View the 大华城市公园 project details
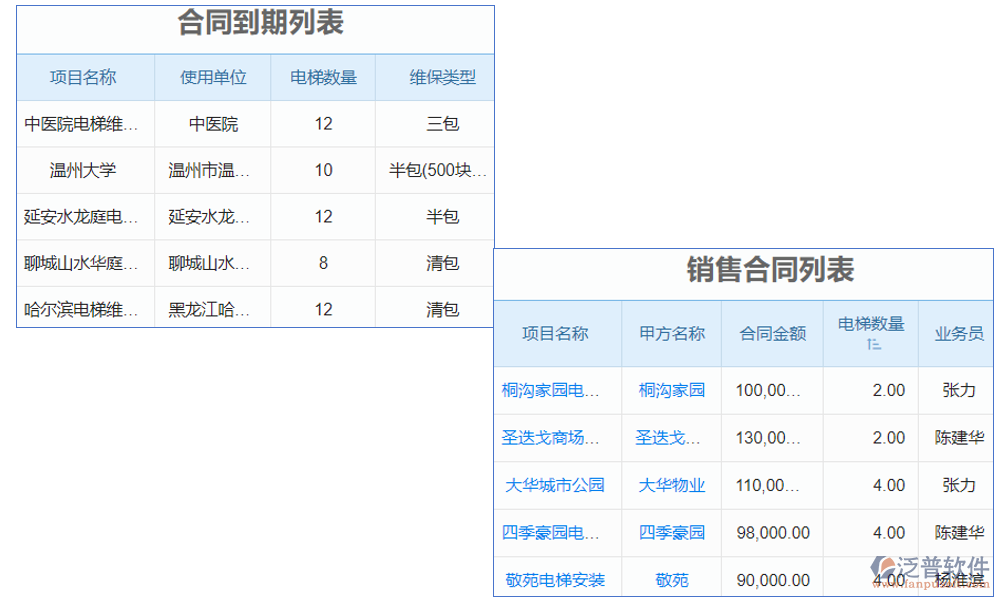The height and width of the screenshot is (600, 1000). point(557,485)
